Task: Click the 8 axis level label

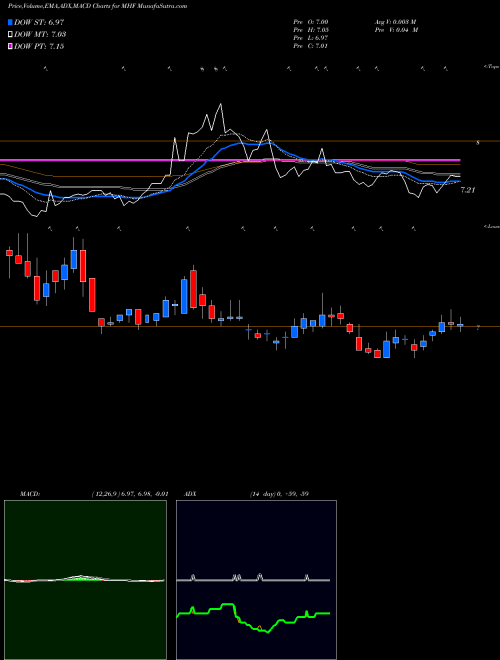Action: click(478, 143)
